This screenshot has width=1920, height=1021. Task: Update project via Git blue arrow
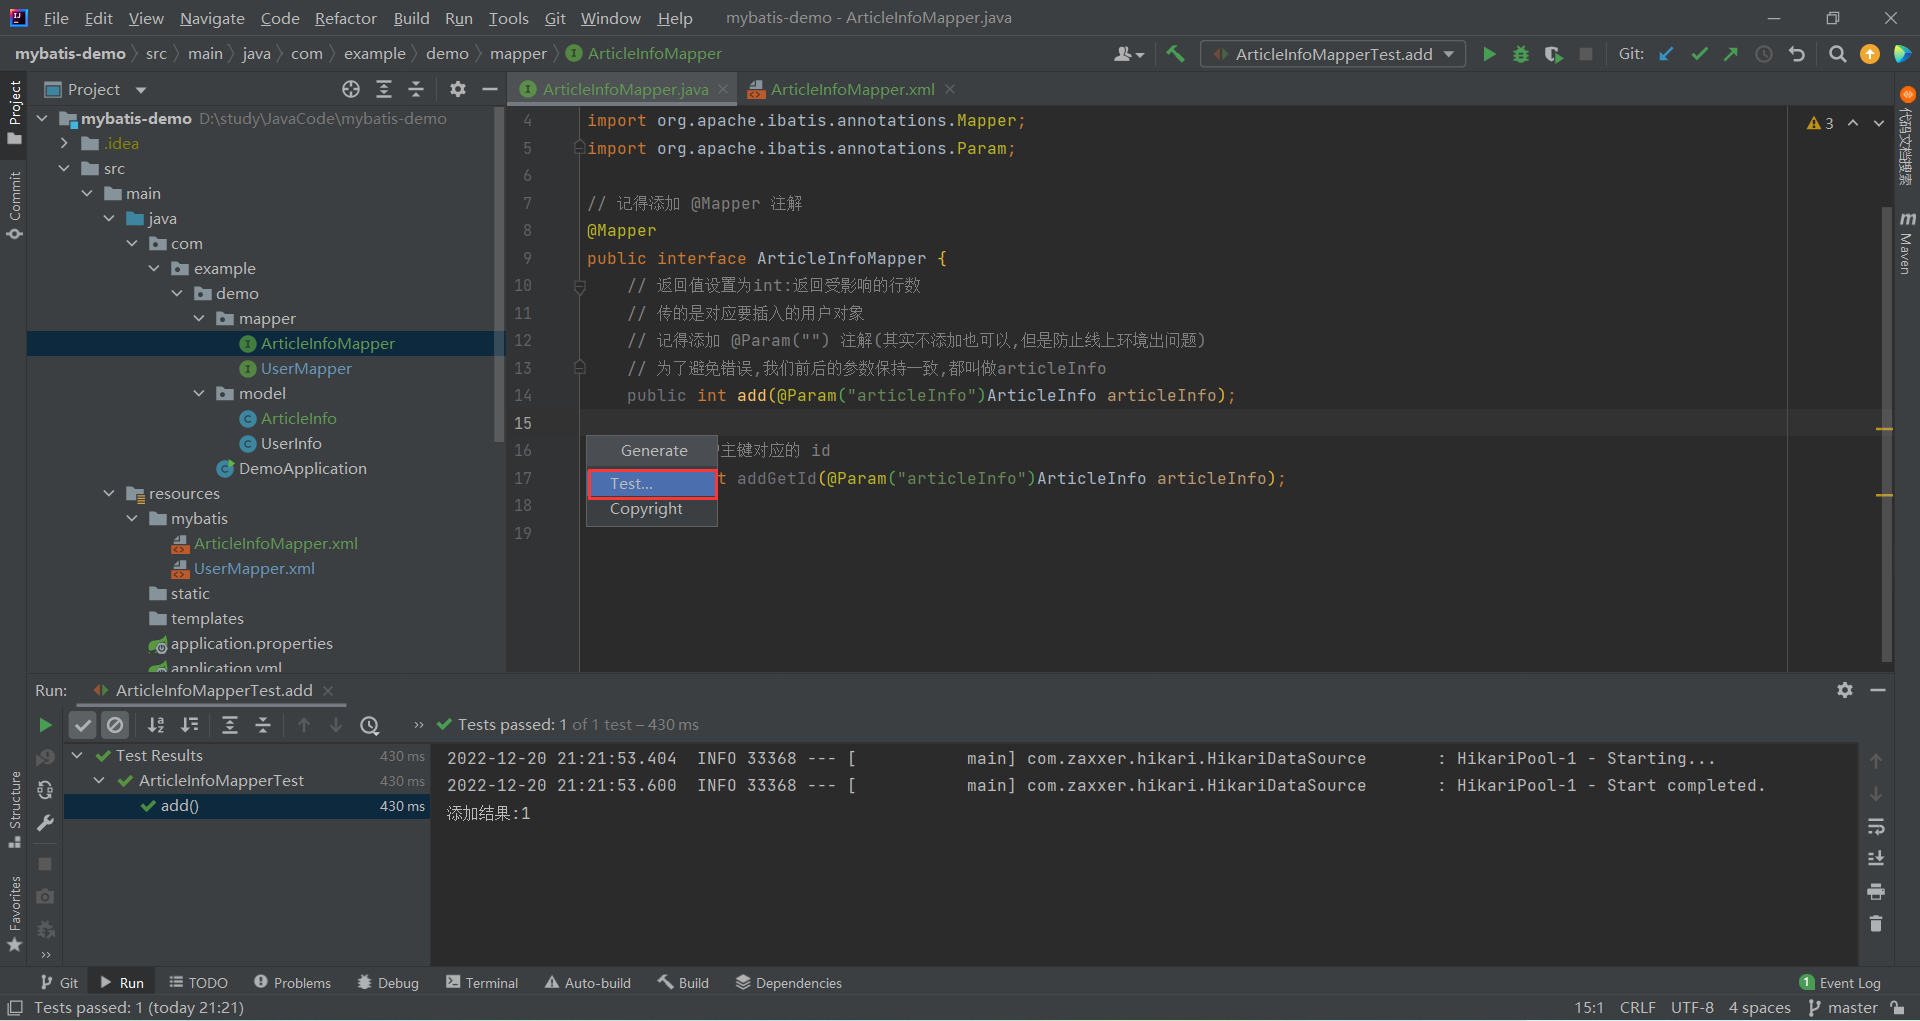coord(1667,54)
